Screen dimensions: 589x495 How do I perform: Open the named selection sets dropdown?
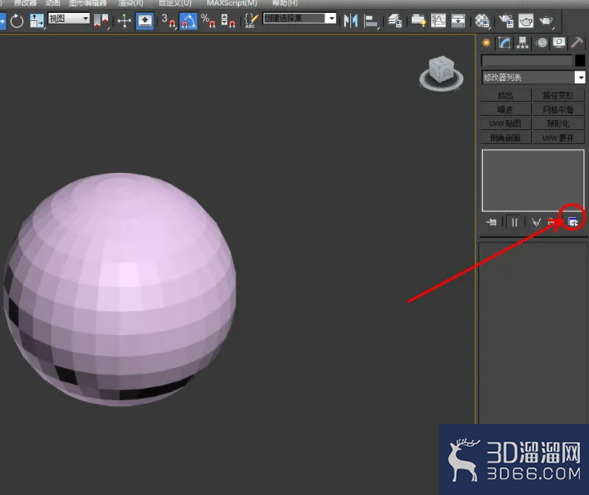(299, 18)
